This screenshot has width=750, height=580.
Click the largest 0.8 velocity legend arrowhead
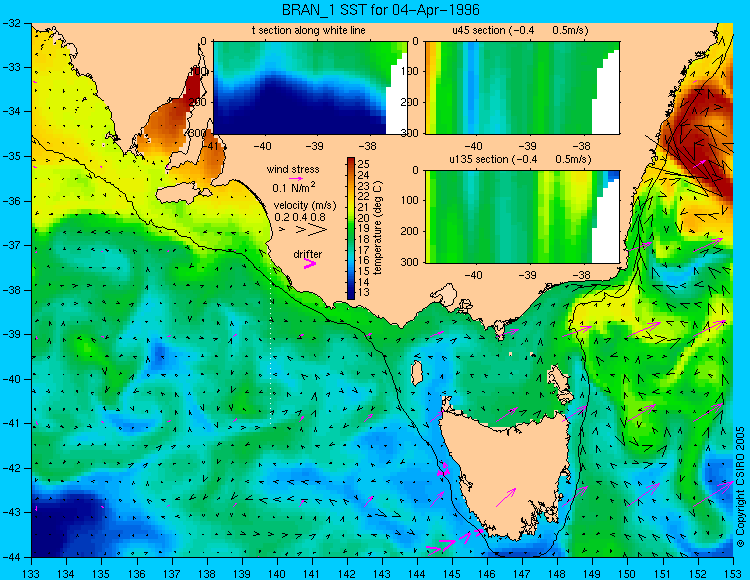pos(317,230)
